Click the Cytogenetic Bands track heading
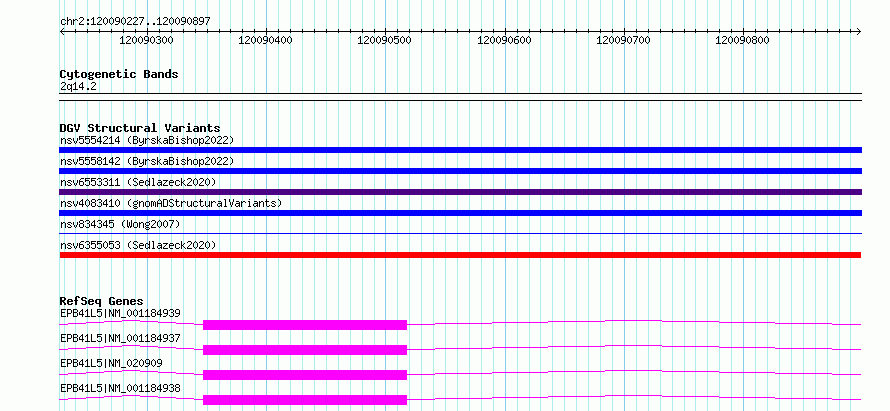The height and width of the screenshot is (411, 890). click(119, 74)
